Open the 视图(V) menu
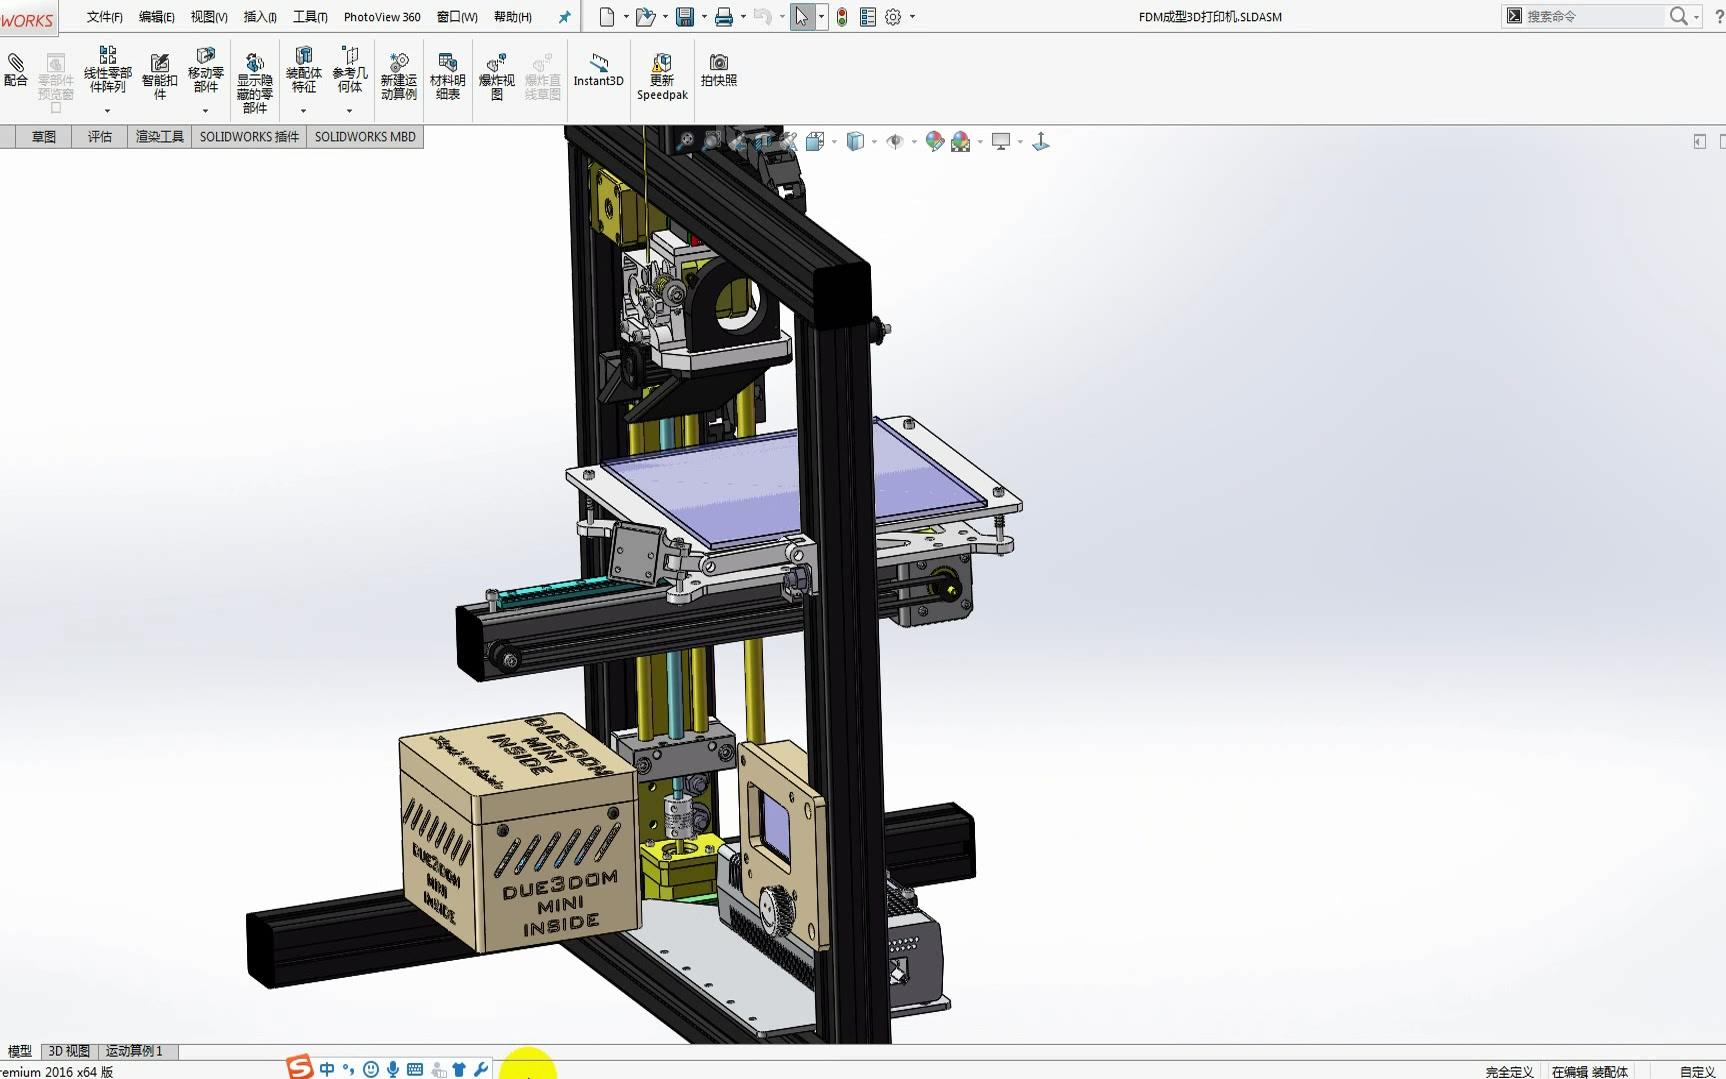Image resolution: width=1726 pixels, height=1079 pixels. (209, 17)
